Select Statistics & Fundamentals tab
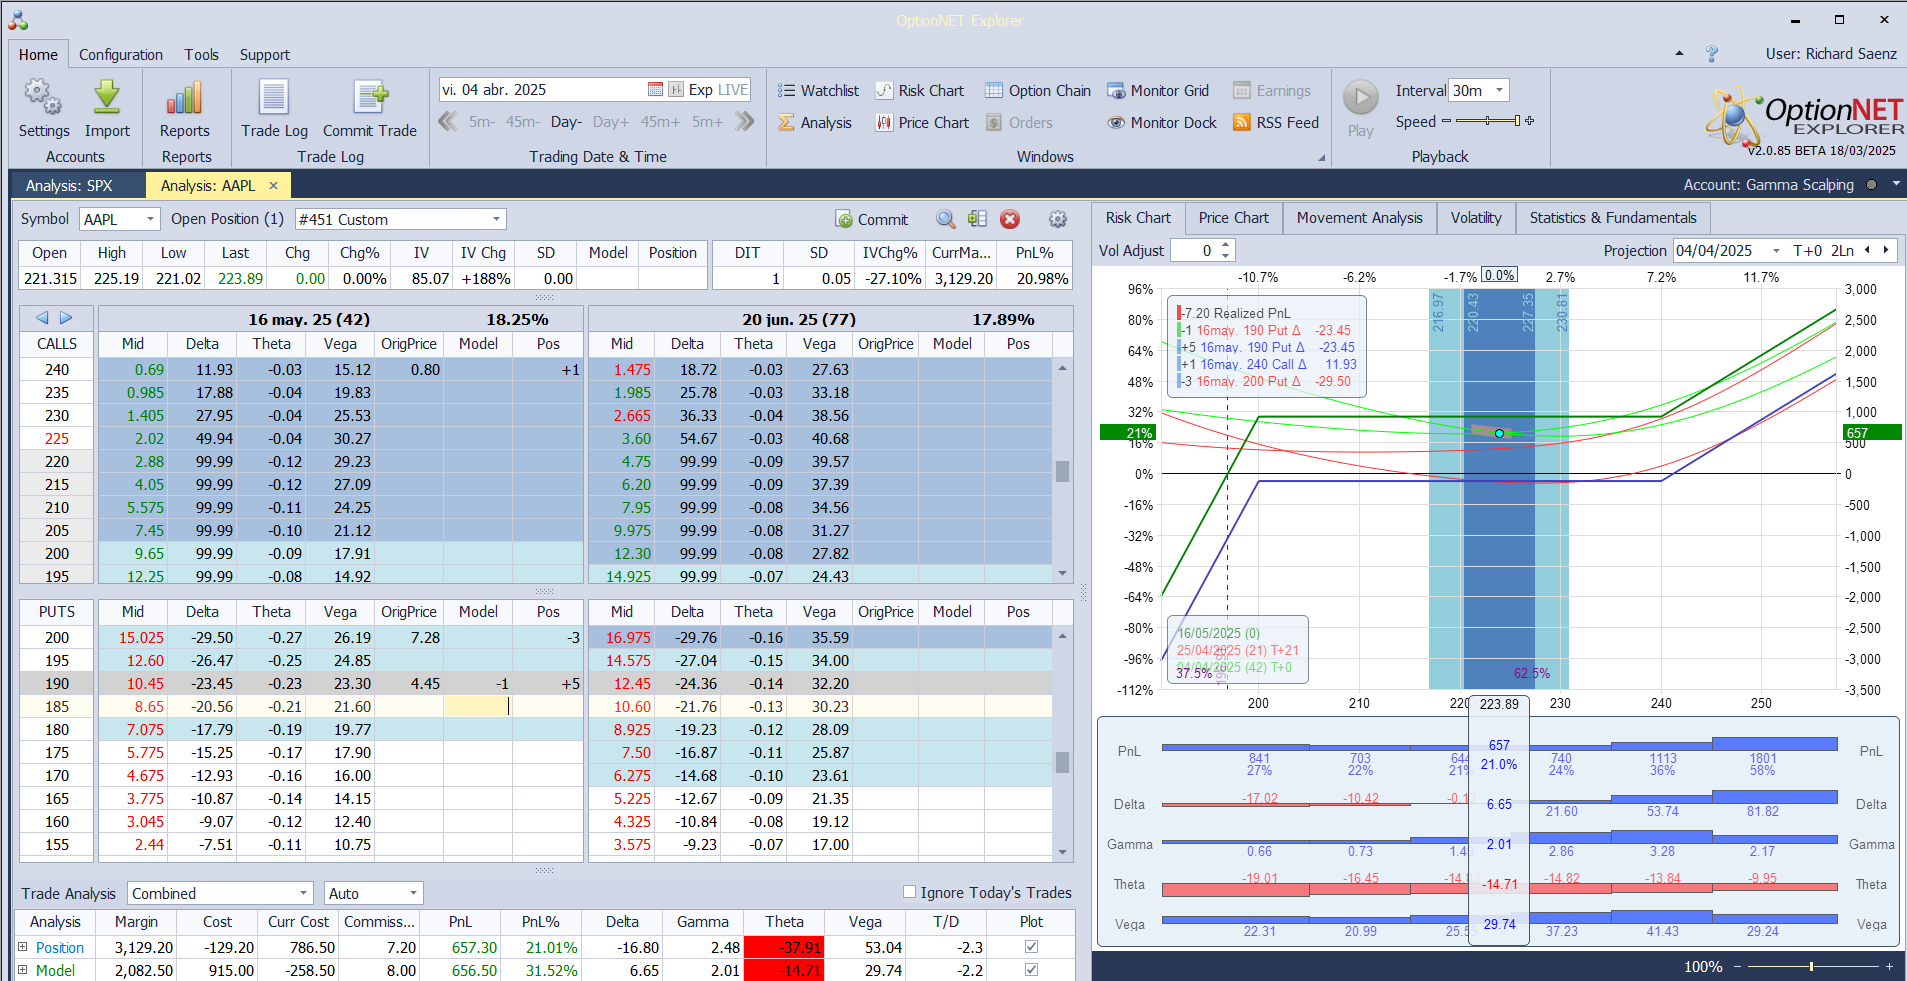The image size is (1907, 981). 1612,218
